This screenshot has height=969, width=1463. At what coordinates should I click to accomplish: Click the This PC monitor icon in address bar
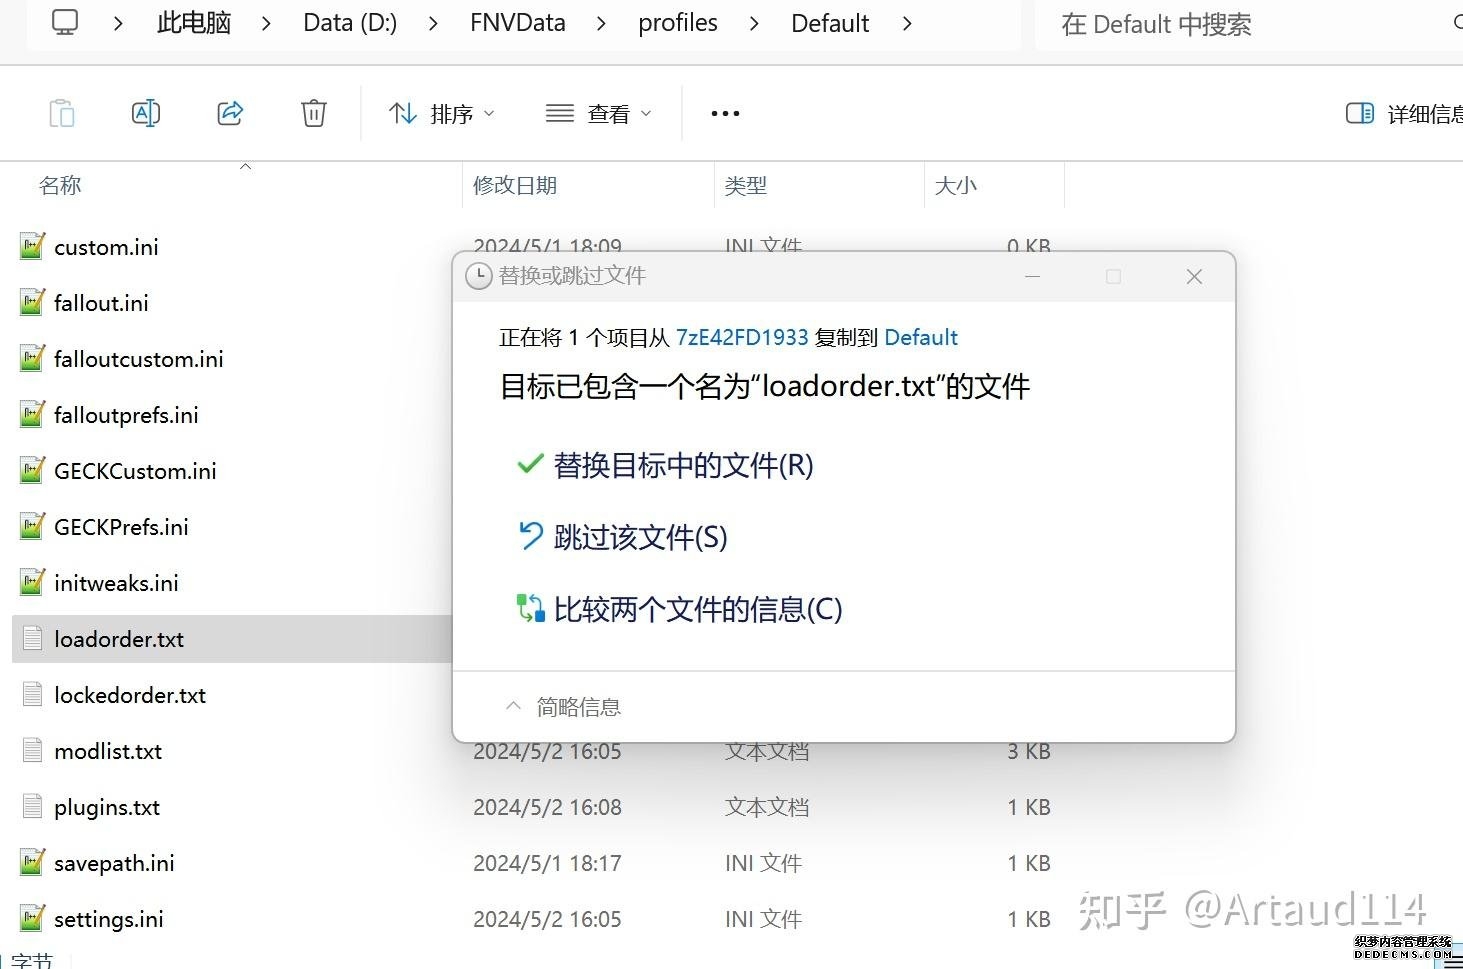65,23
